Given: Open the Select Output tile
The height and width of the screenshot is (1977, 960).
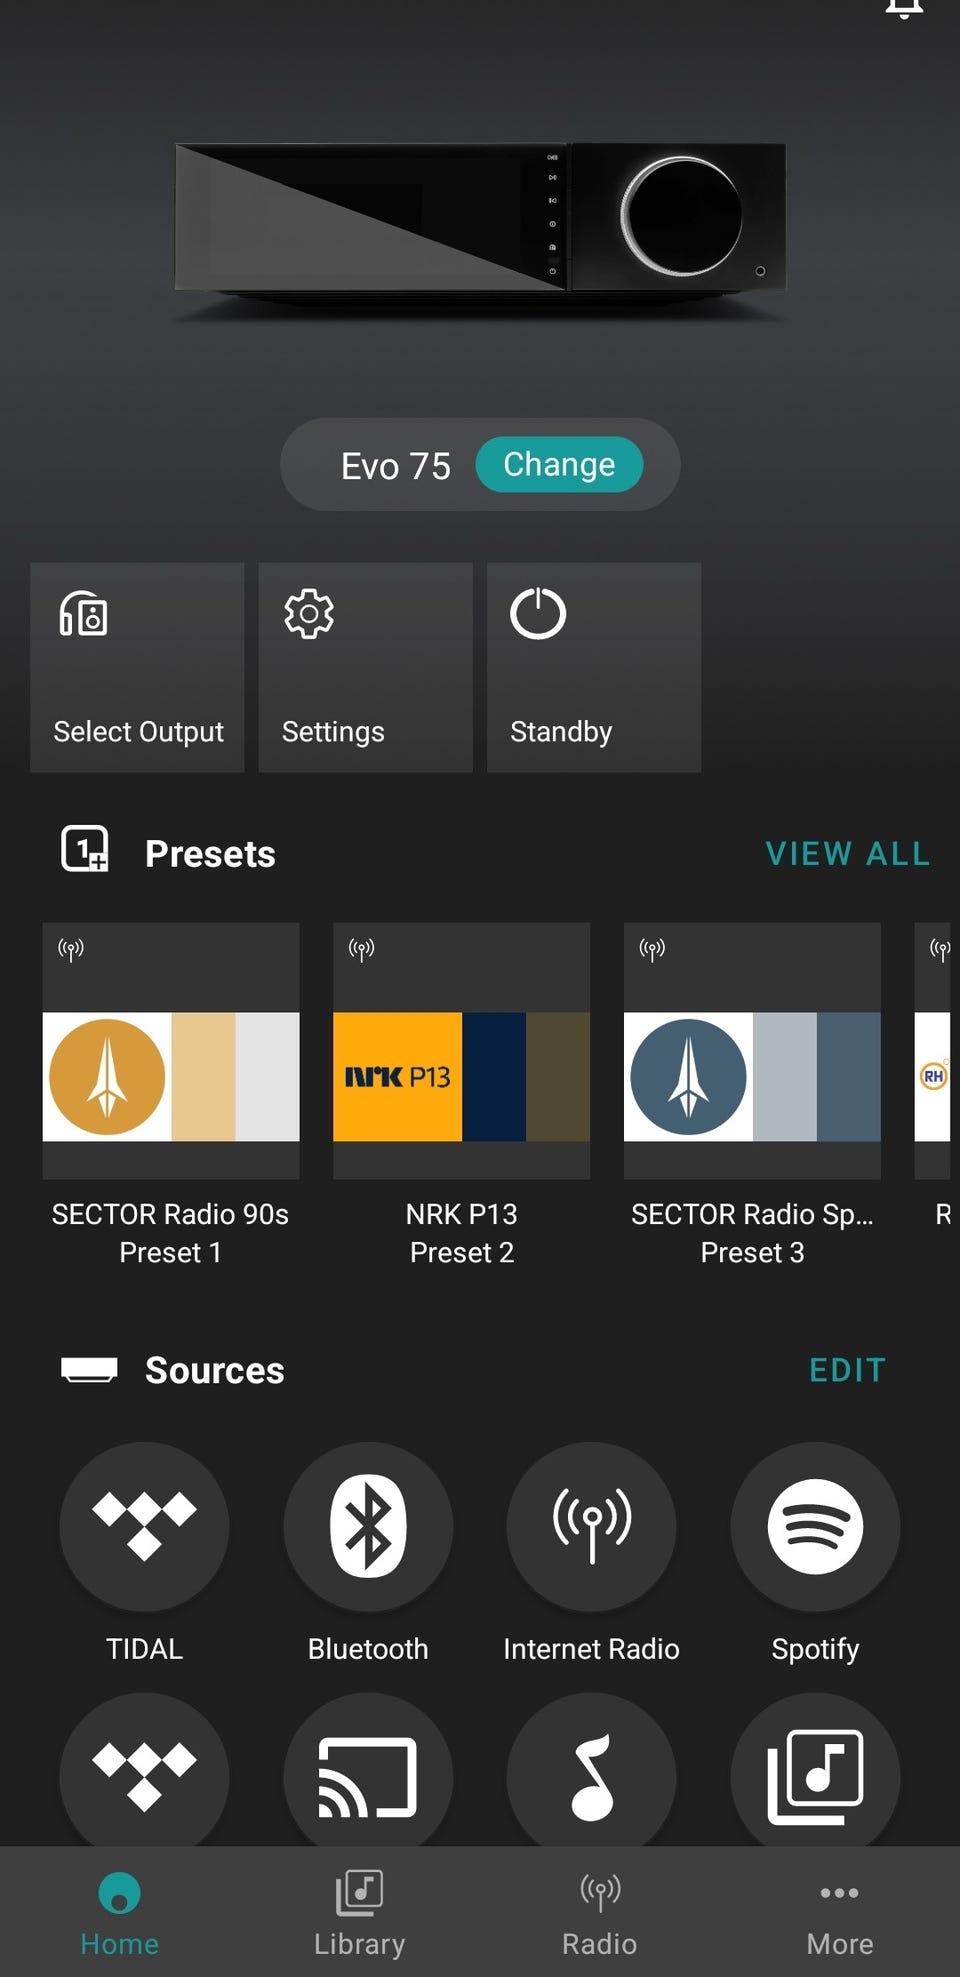Looking at the screenshot, I should (x=137, y=667).
